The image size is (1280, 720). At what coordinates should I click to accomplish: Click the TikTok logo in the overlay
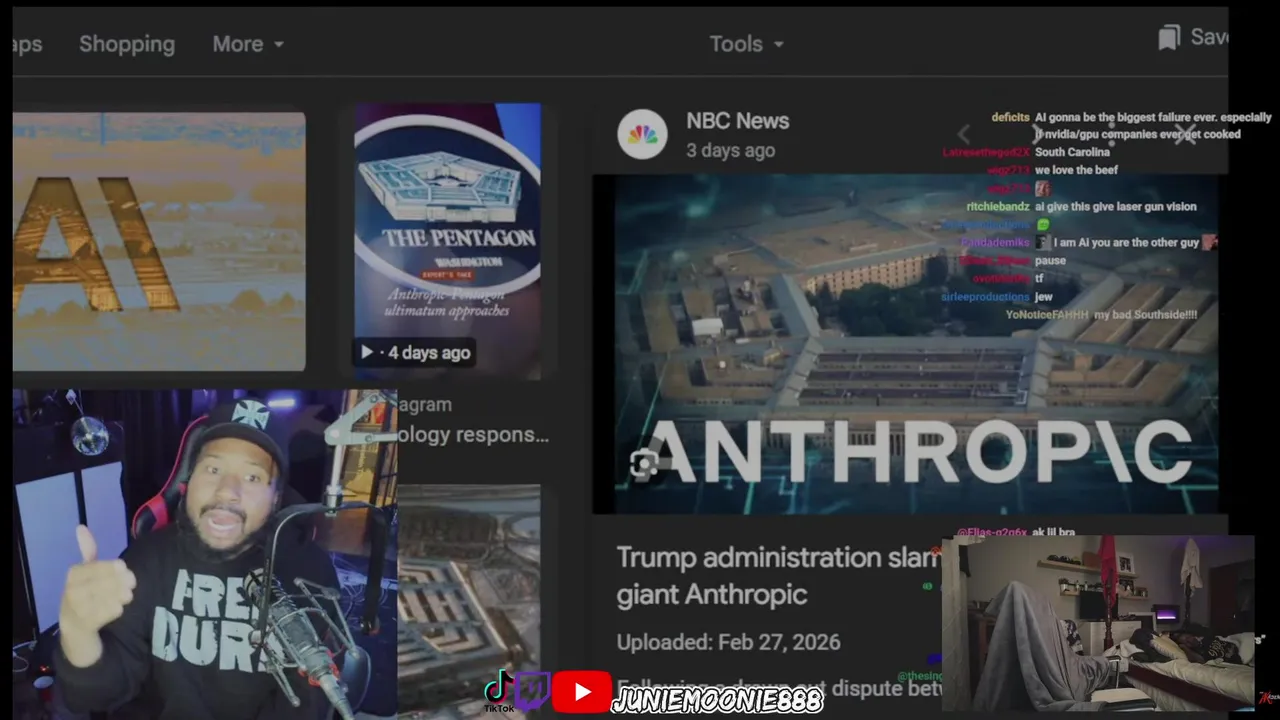pyautogui.click(x=498, y=690)
